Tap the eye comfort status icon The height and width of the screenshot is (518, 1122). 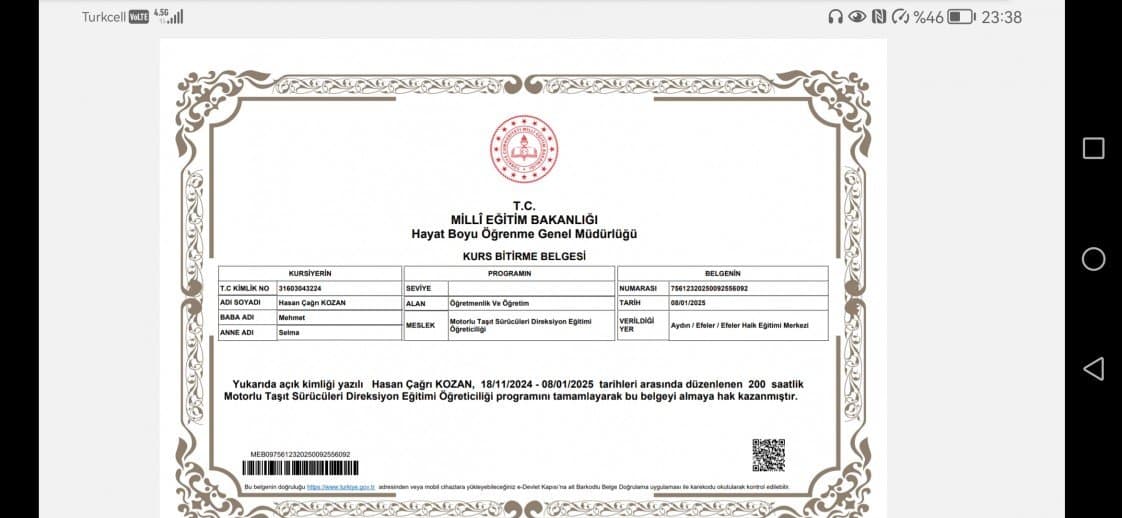tap(857, 16)
